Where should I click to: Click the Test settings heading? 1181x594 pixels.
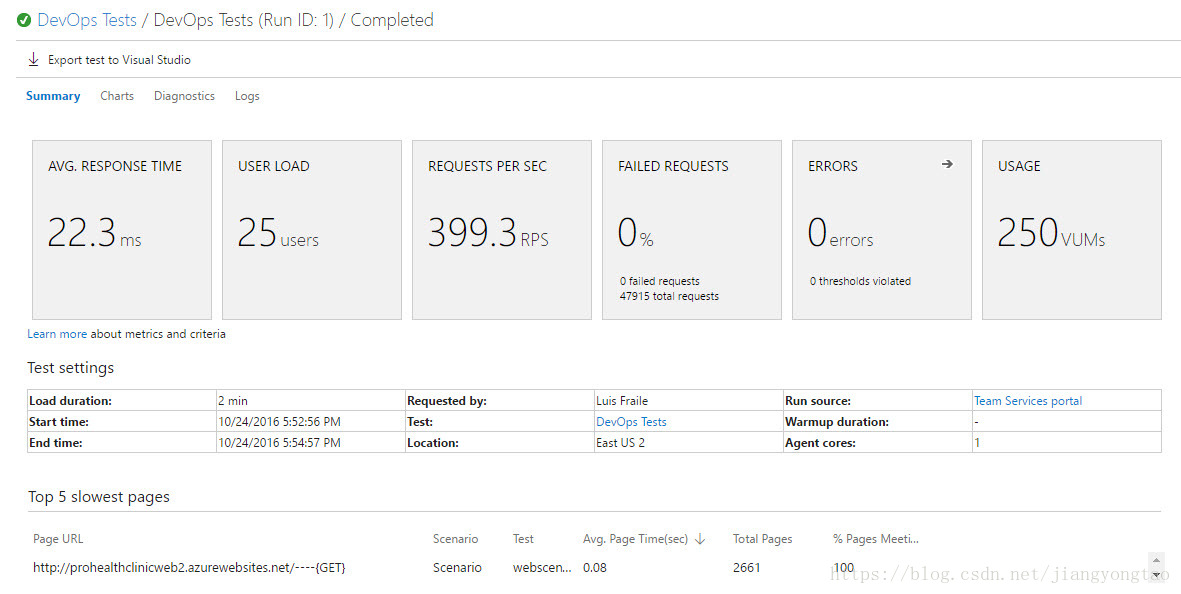click(x=71, y=367)
